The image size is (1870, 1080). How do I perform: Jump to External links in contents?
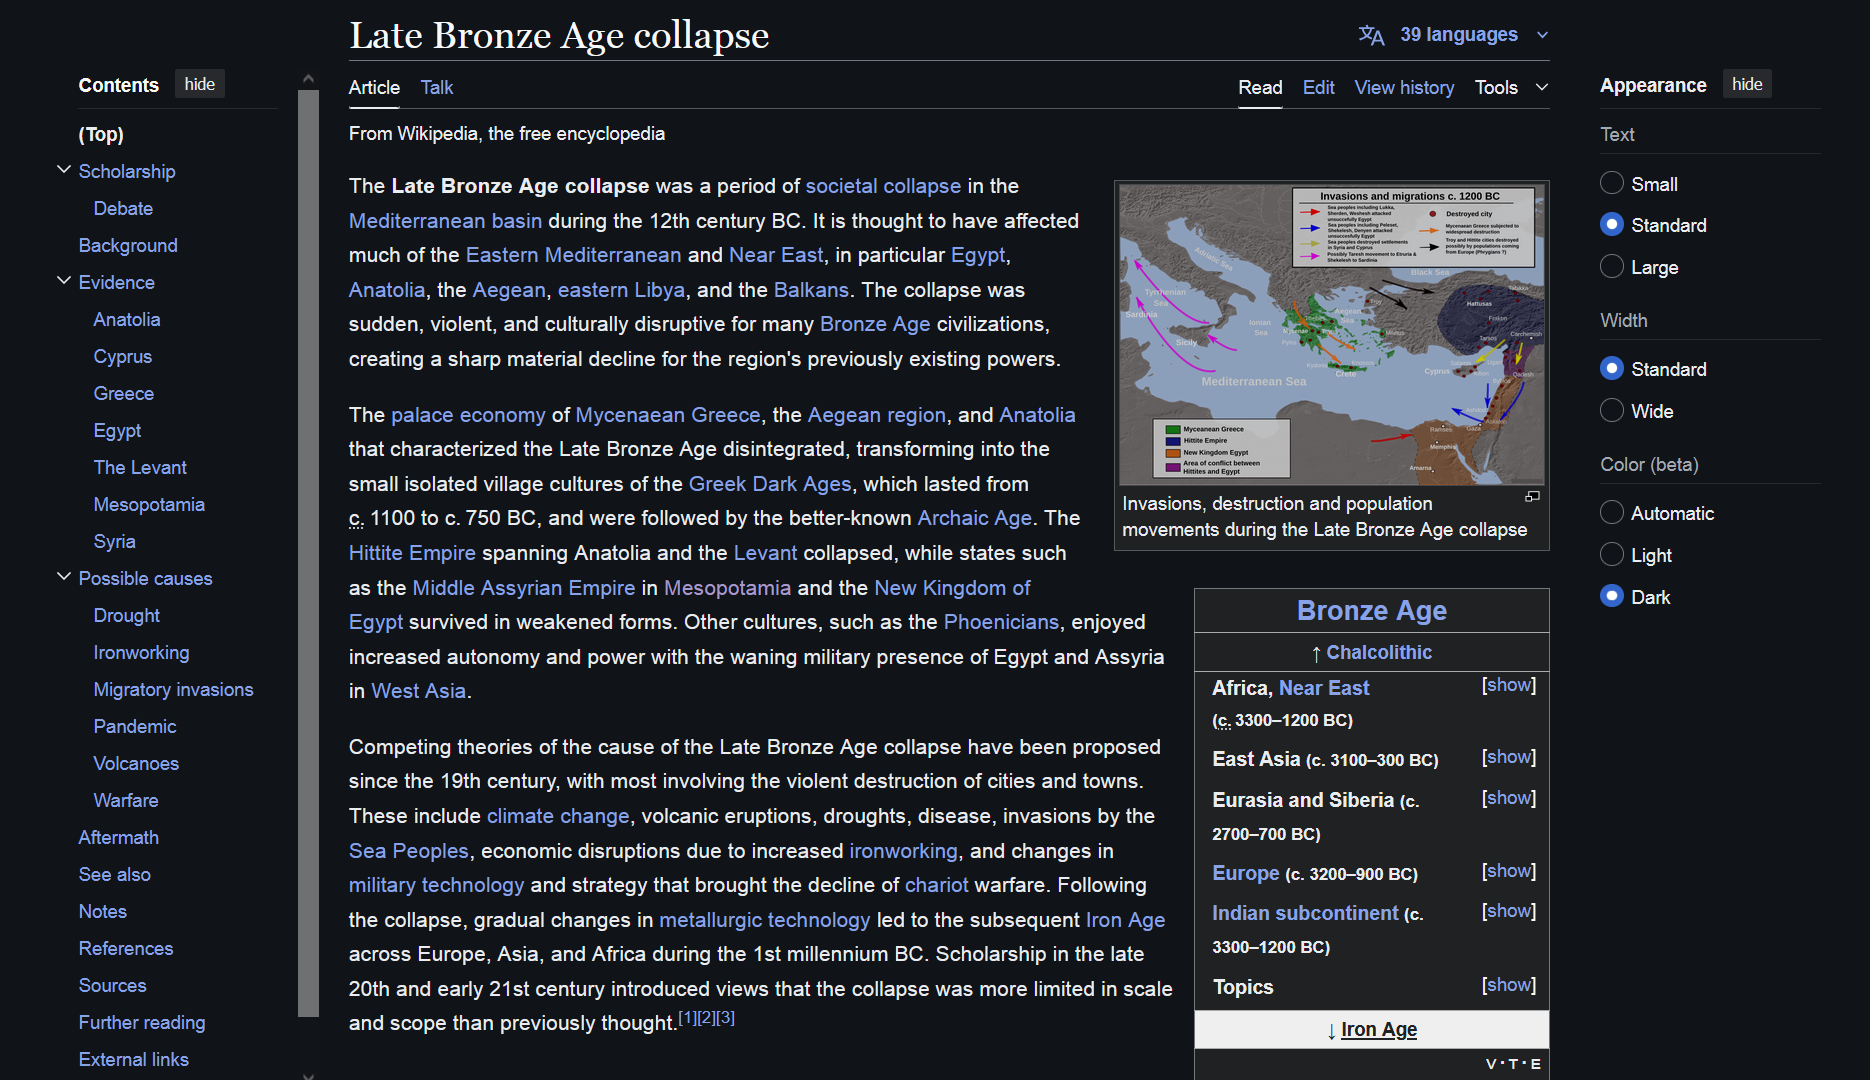134,1059
